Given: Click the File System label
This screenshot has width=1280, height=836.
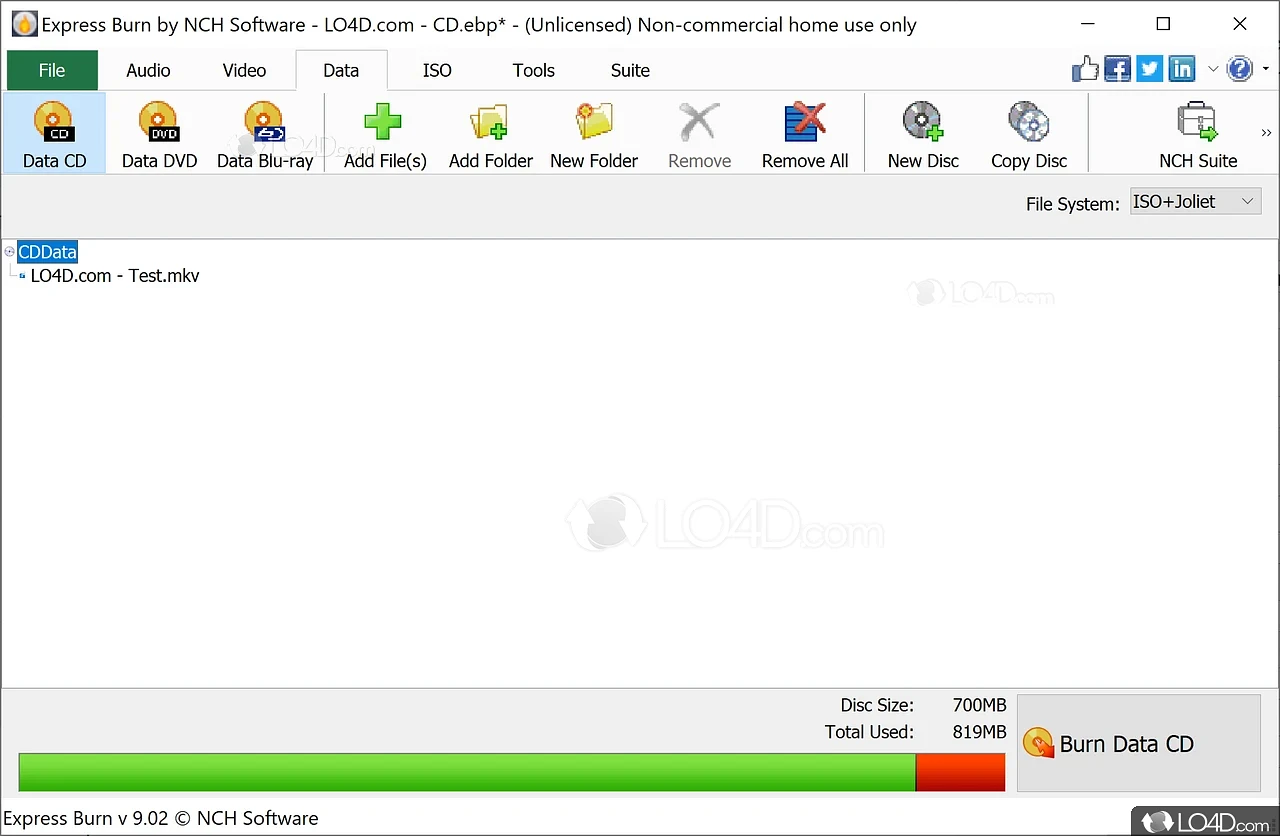Looking at the screenshot, I should click(1072, 204).
